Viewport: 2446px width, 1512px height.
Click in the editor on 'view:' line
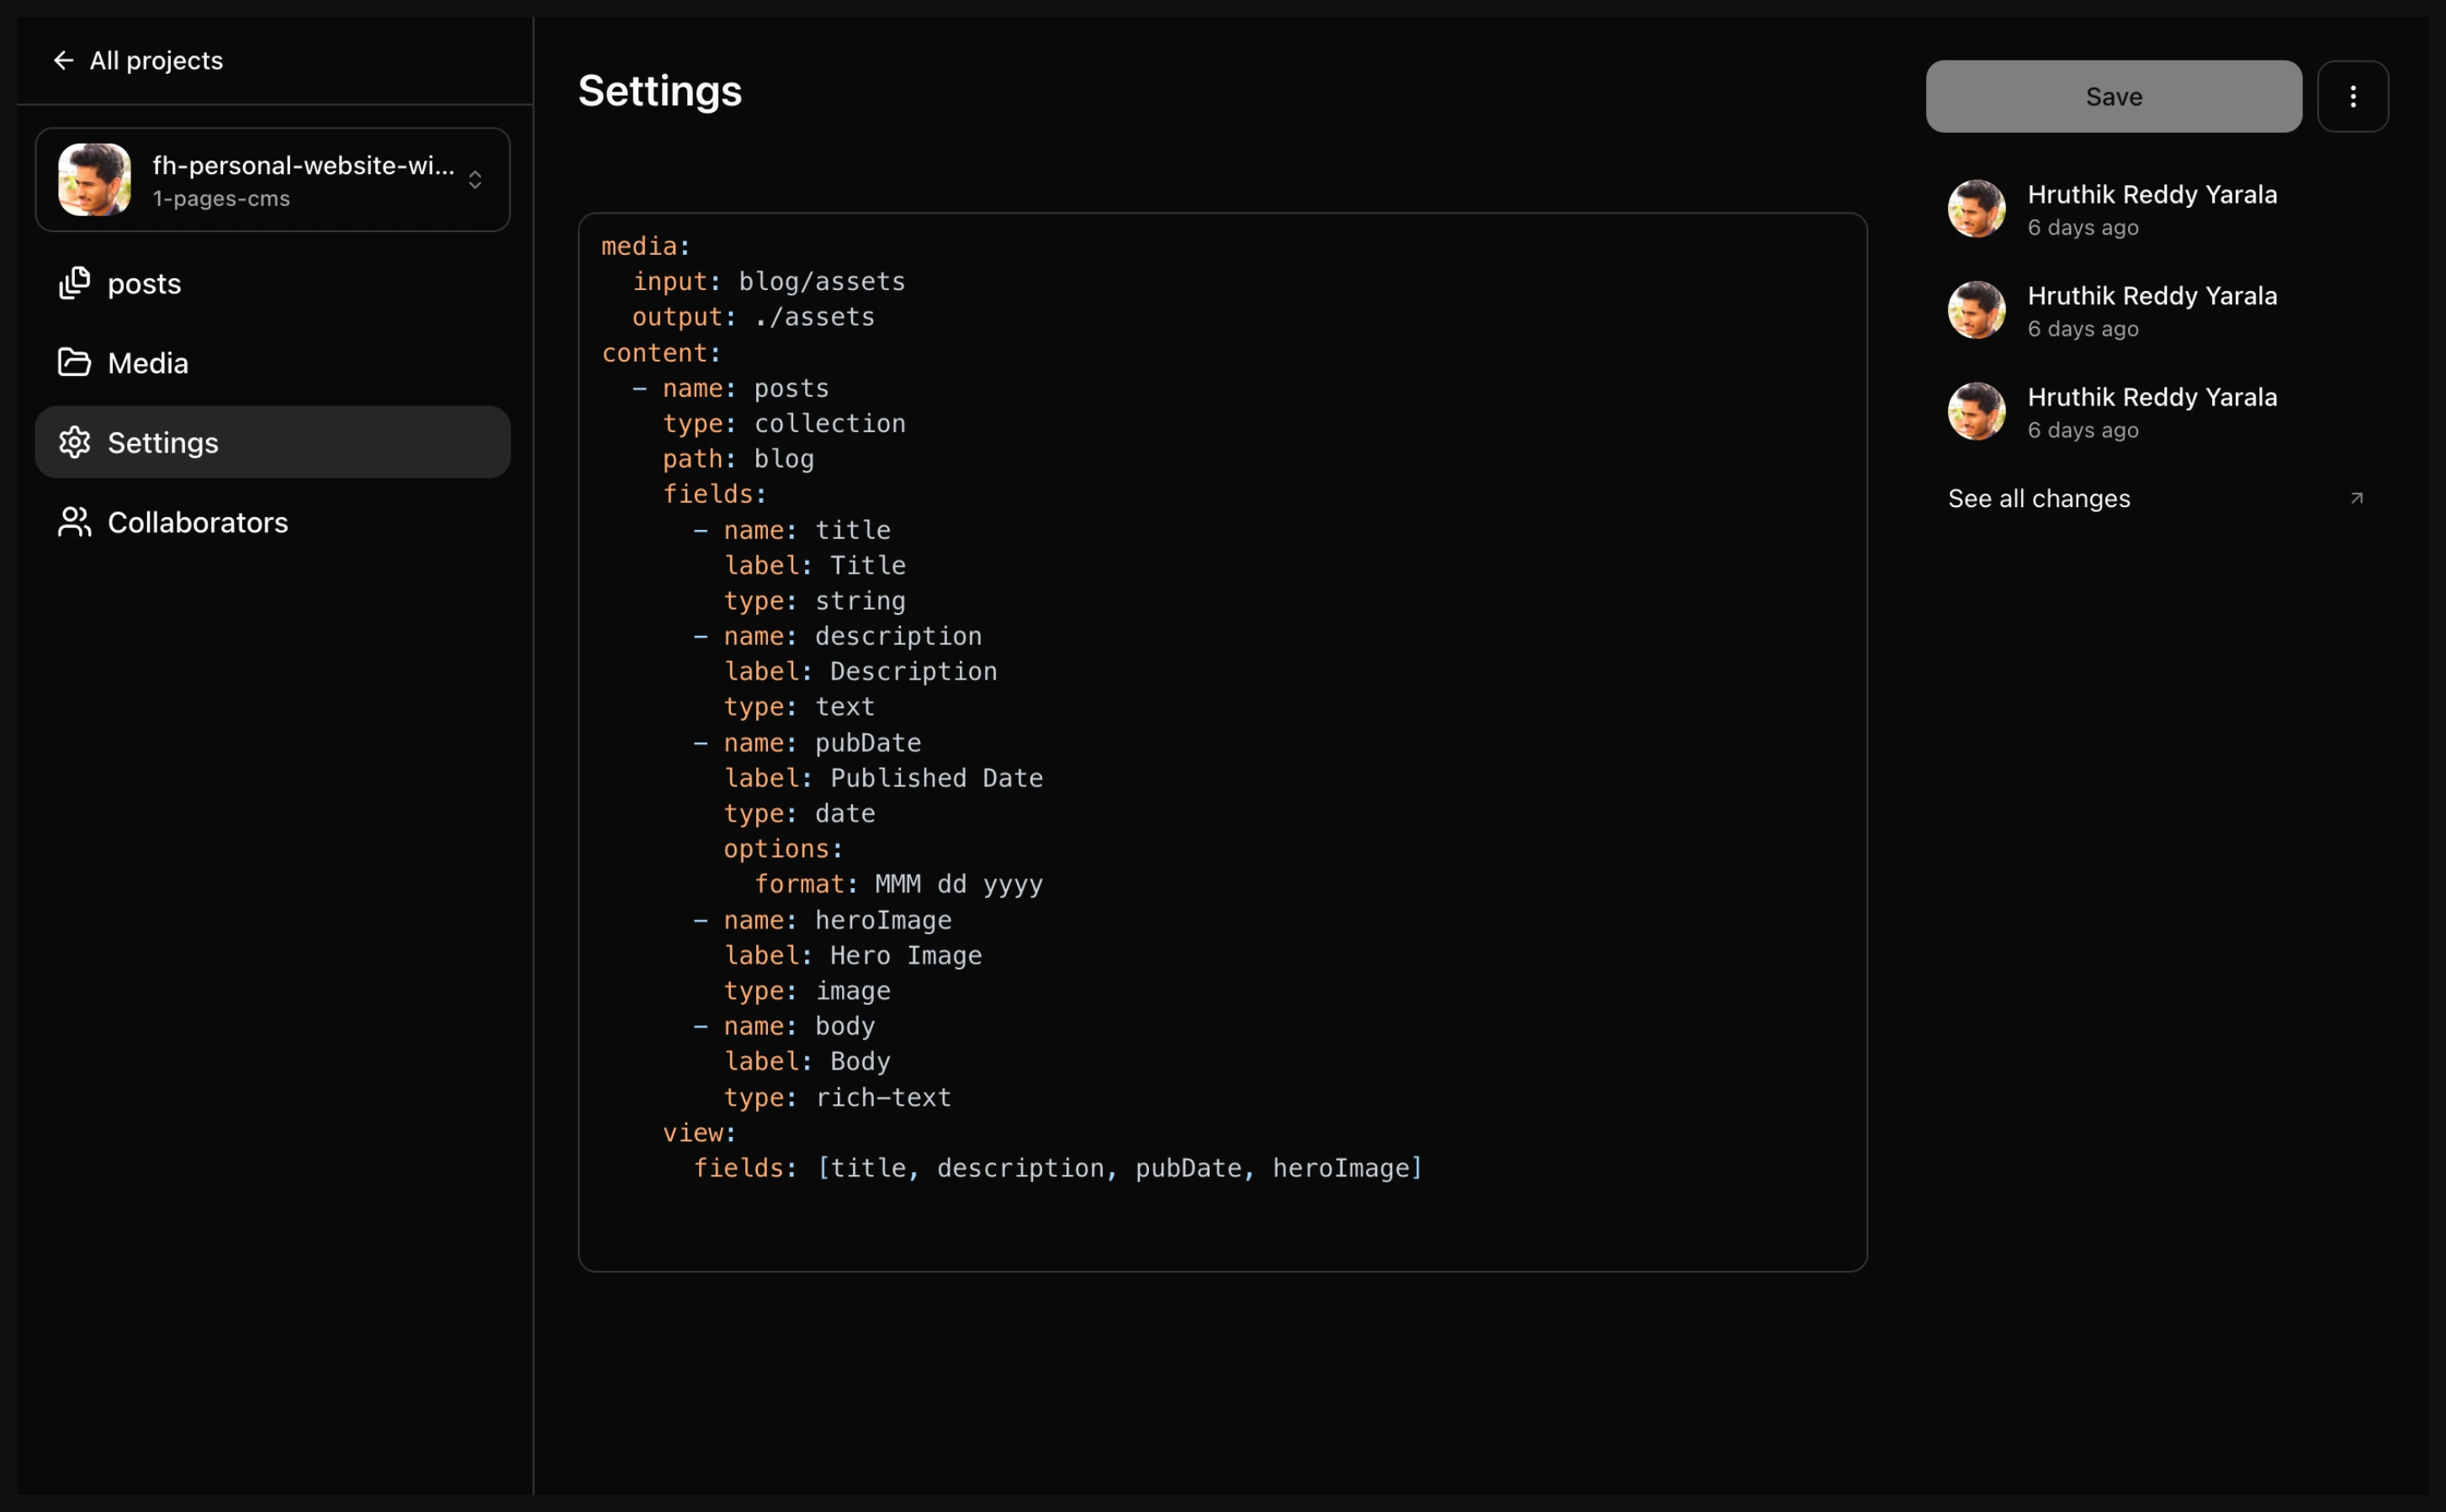tap(699, 1133)
